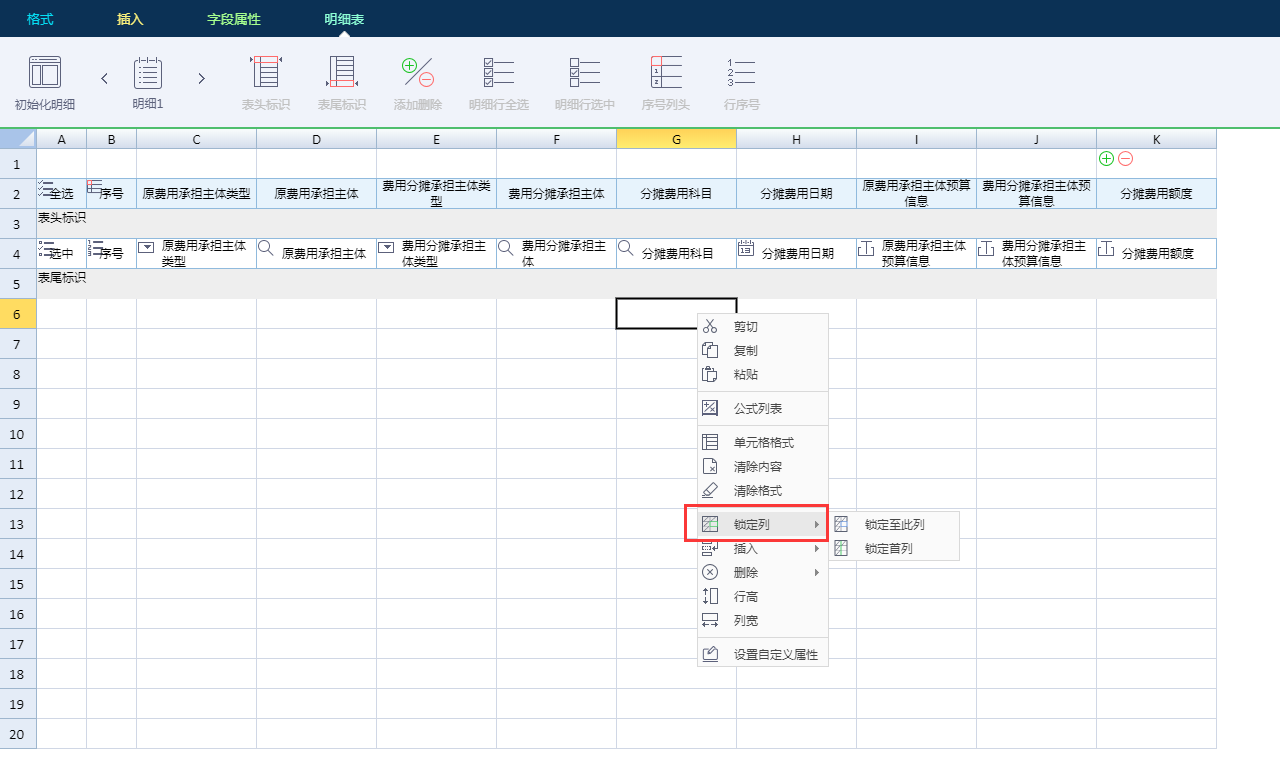Select column header H
This screenshot has height=778, width=1280.
pos(796,139)
